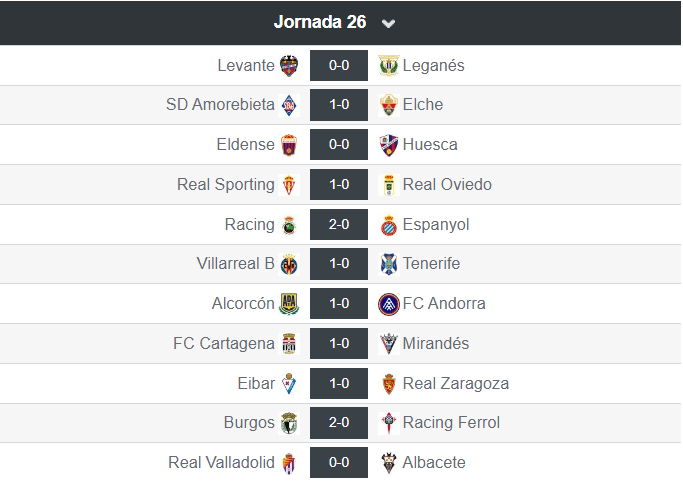The width and height of the screenshot is (683, 481).
Task: Click the Real Oviedo crest icon
Action: 389,185
